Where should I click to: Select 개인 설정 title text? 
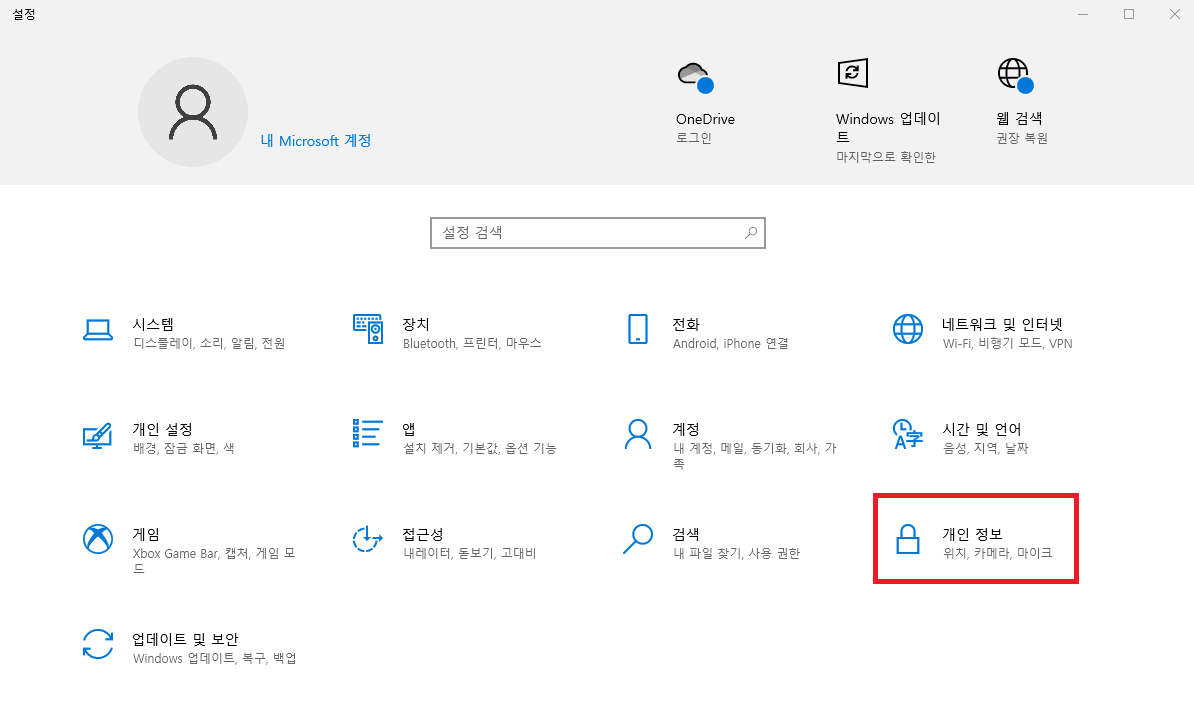coord(162,429)
